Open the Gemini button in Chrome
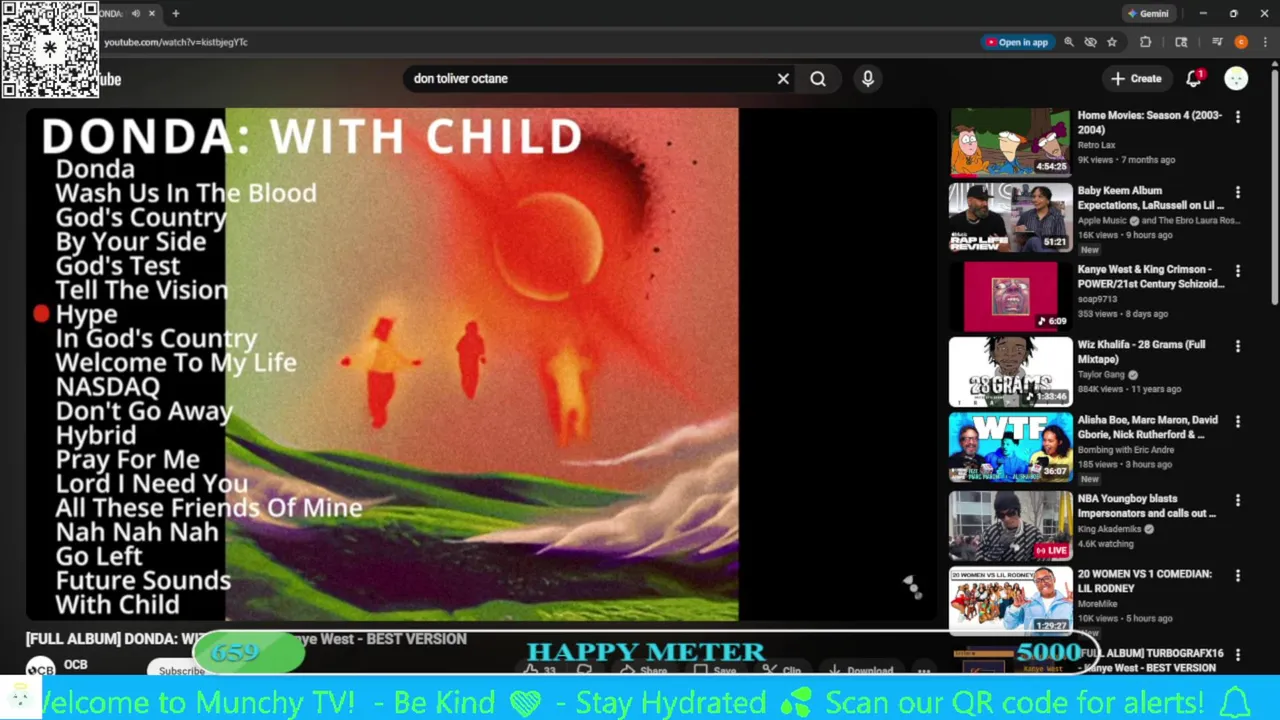The height and width of the screenshot is (720, 1280). (1148, 13)
